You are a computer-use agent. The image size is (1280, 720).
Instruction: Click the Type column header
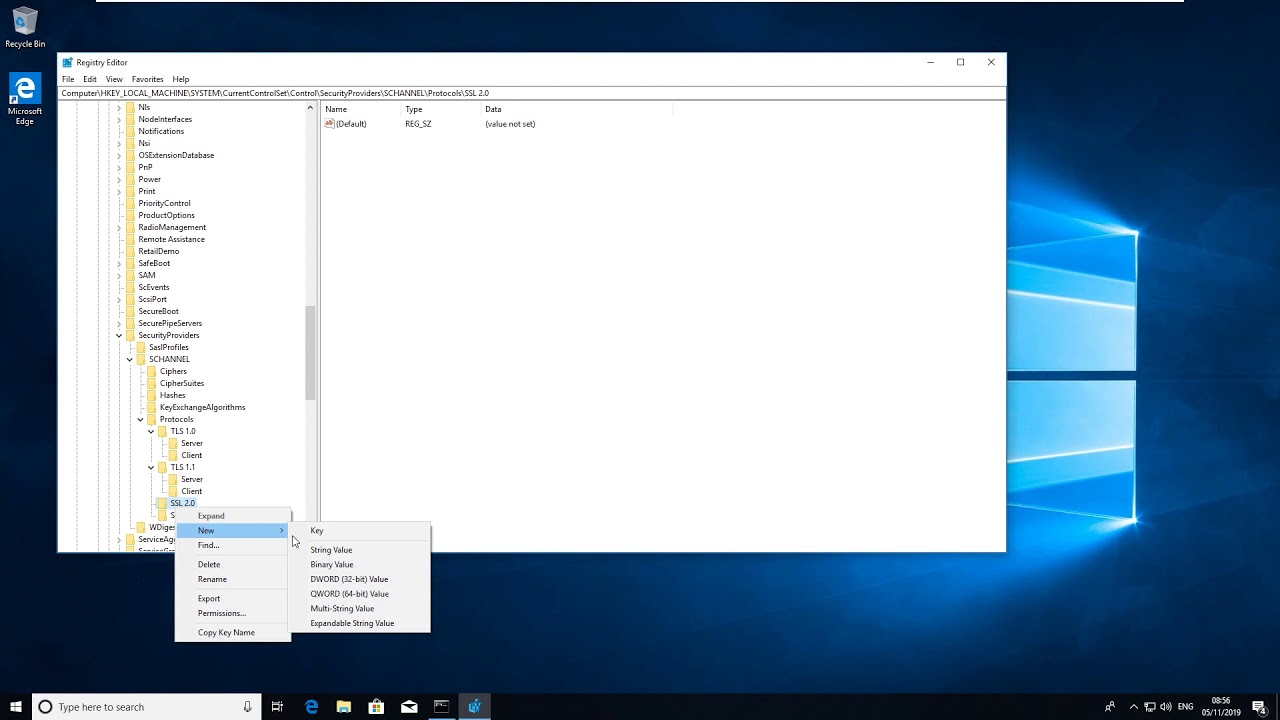(440, 109)
